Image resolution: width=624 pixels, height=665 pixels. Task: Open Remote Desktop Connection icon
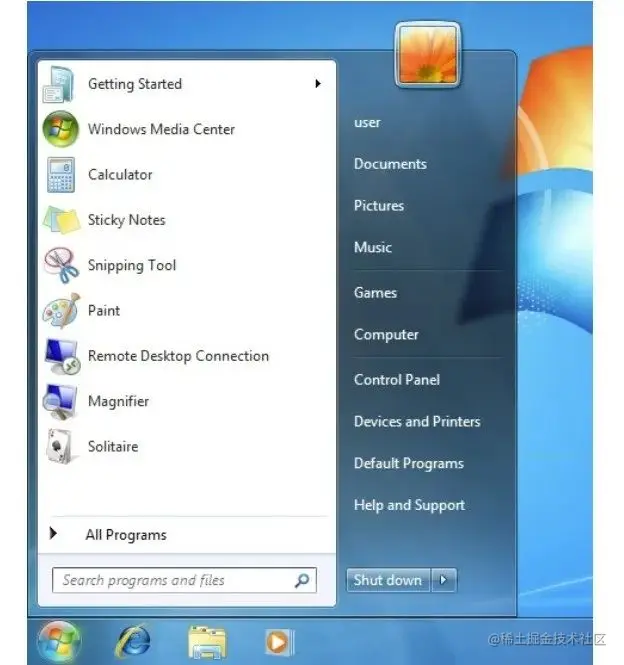(x=62, y=356)
